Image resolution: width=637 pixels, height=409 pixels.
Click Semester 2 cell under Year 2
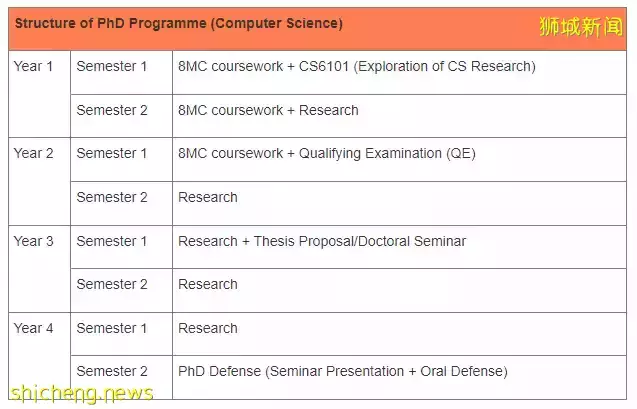click(112, 197)
